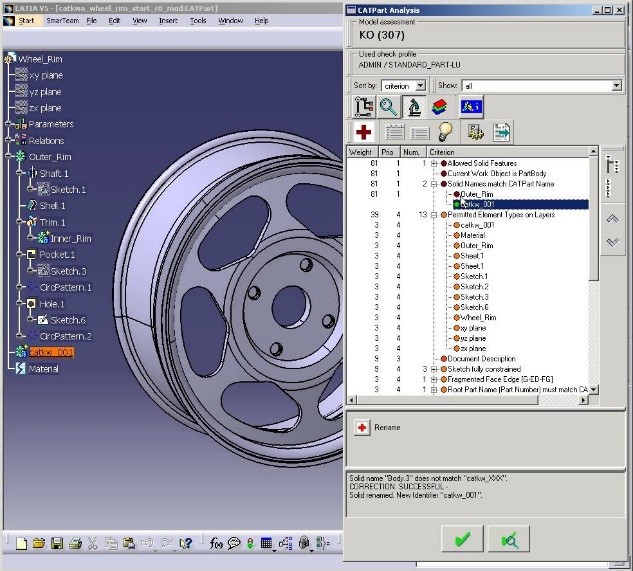Click the export report document icon
Image resolution: width=633 pixels, height=571 pixels.
(502, 132)
